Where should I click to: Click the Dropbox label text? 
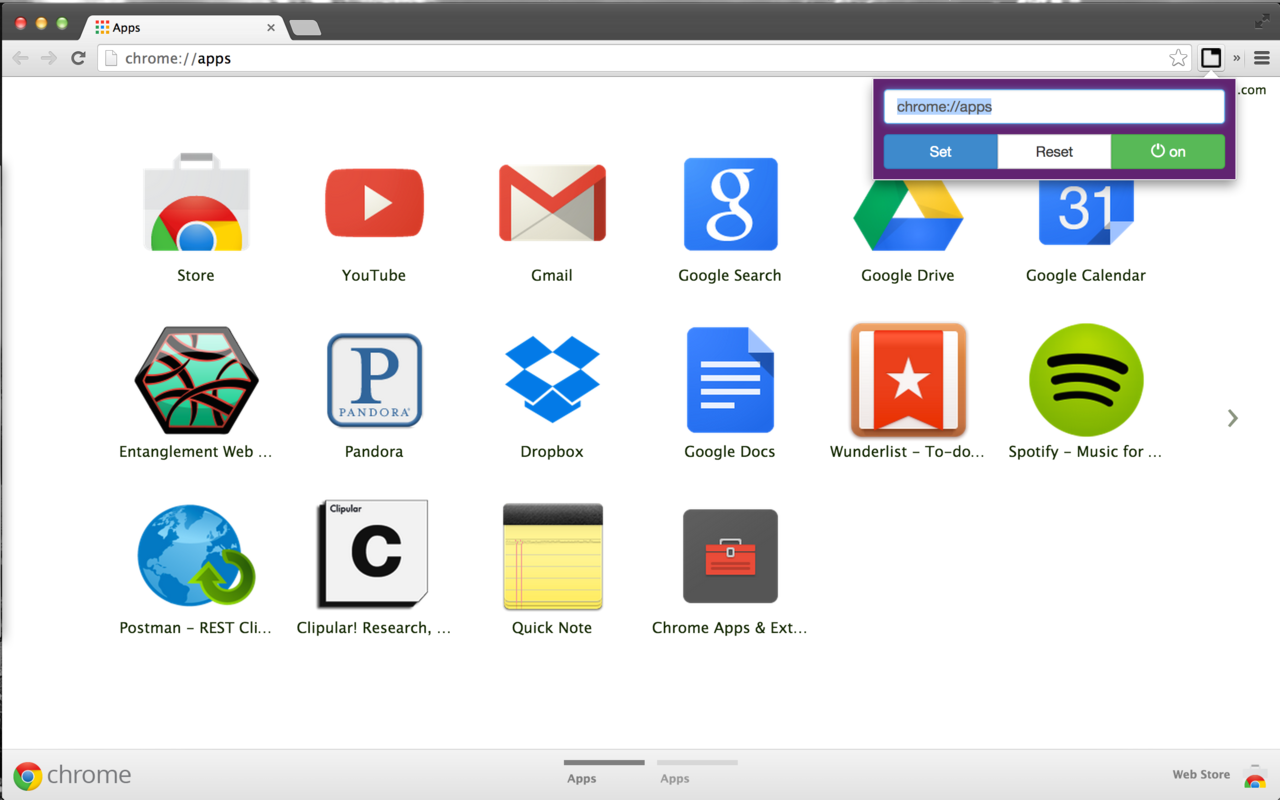552,451
